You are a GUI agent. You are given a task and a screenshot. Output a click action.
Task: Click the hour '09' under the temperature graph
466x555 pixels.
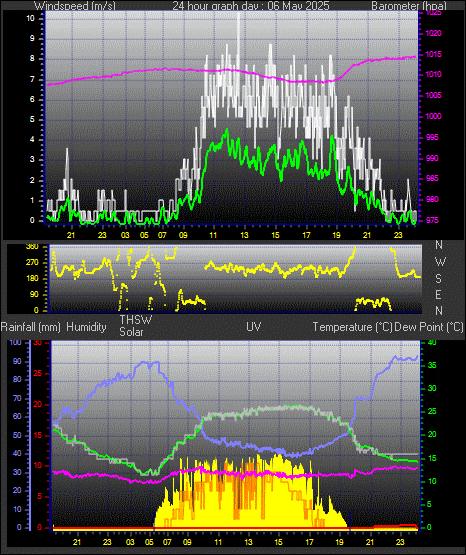(187, 542)
